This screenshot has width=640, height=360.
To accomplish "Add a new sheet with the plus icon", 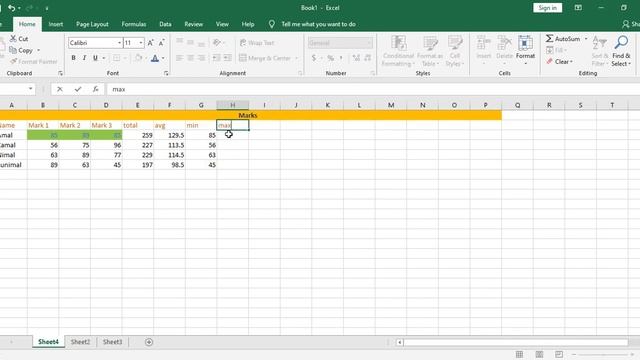I will (149, 342).
